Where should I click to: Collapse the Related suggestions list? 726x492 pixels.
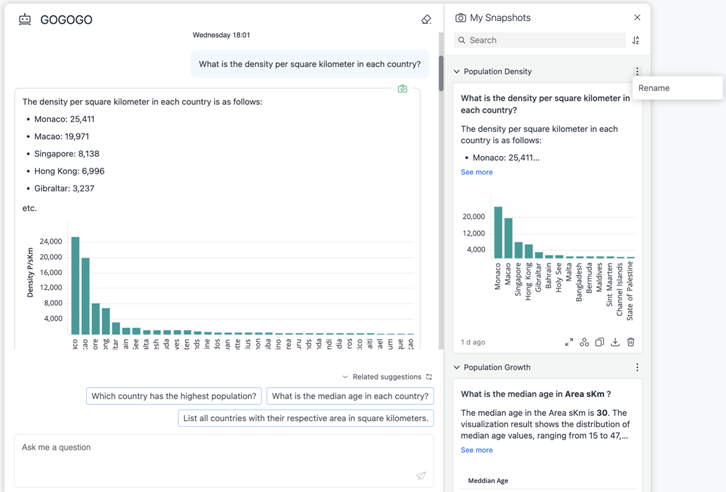point(345,377)
